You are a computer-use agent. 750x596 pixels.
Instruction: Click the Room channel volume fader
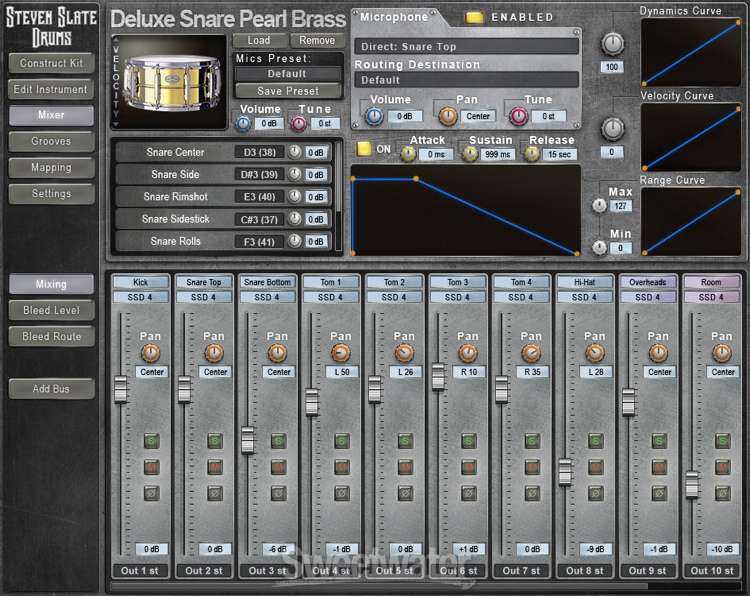[x=691, y=484]
